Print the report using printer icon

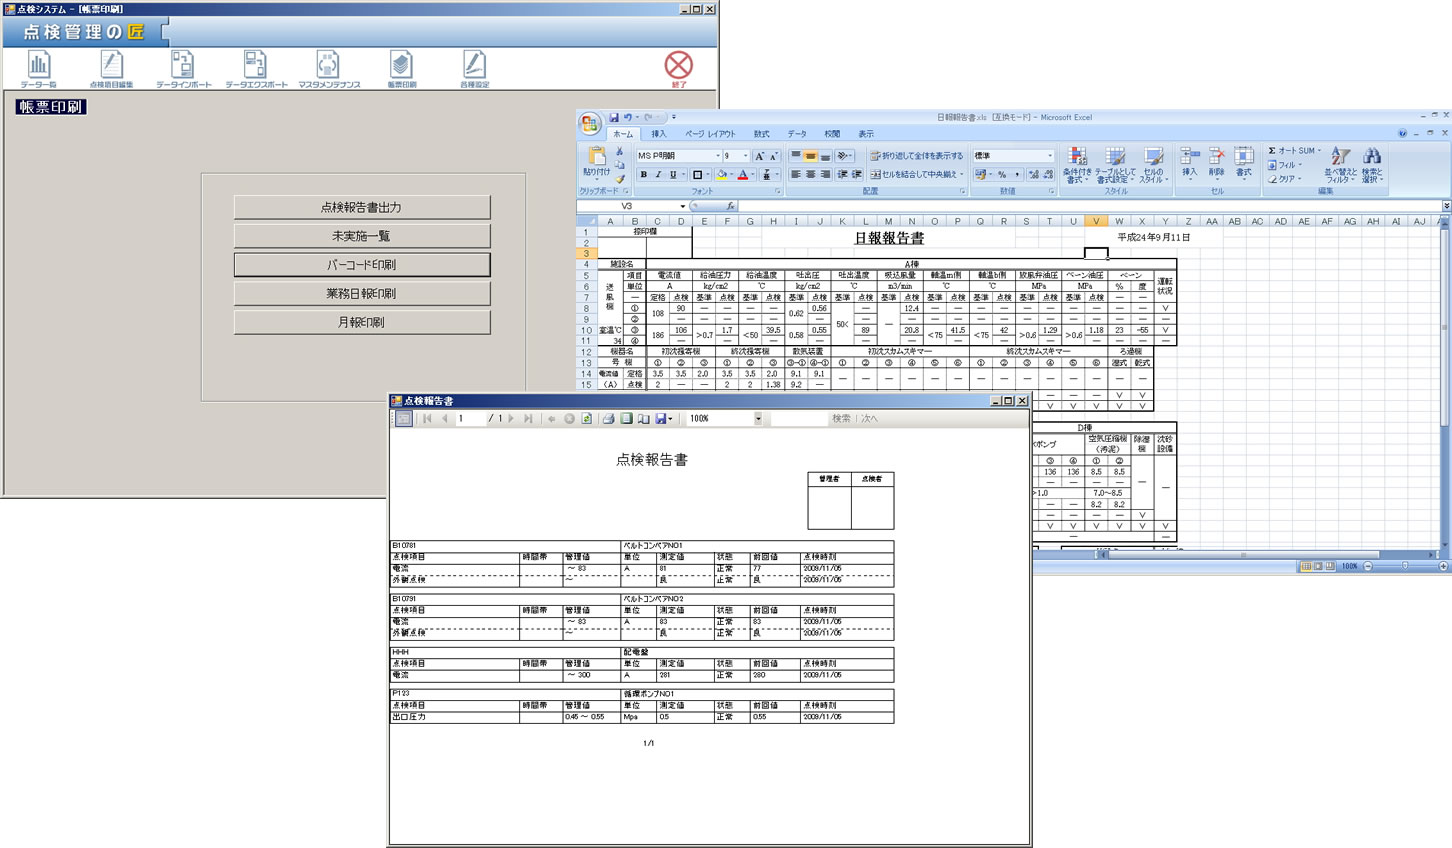coord(608,419)
